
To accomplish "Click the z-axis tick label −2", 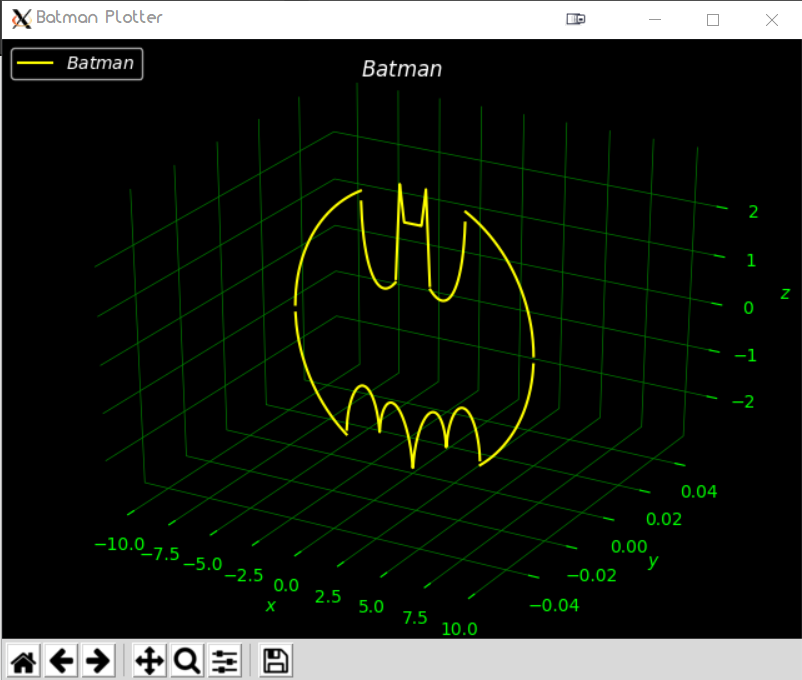I will [x=743, y=402].
